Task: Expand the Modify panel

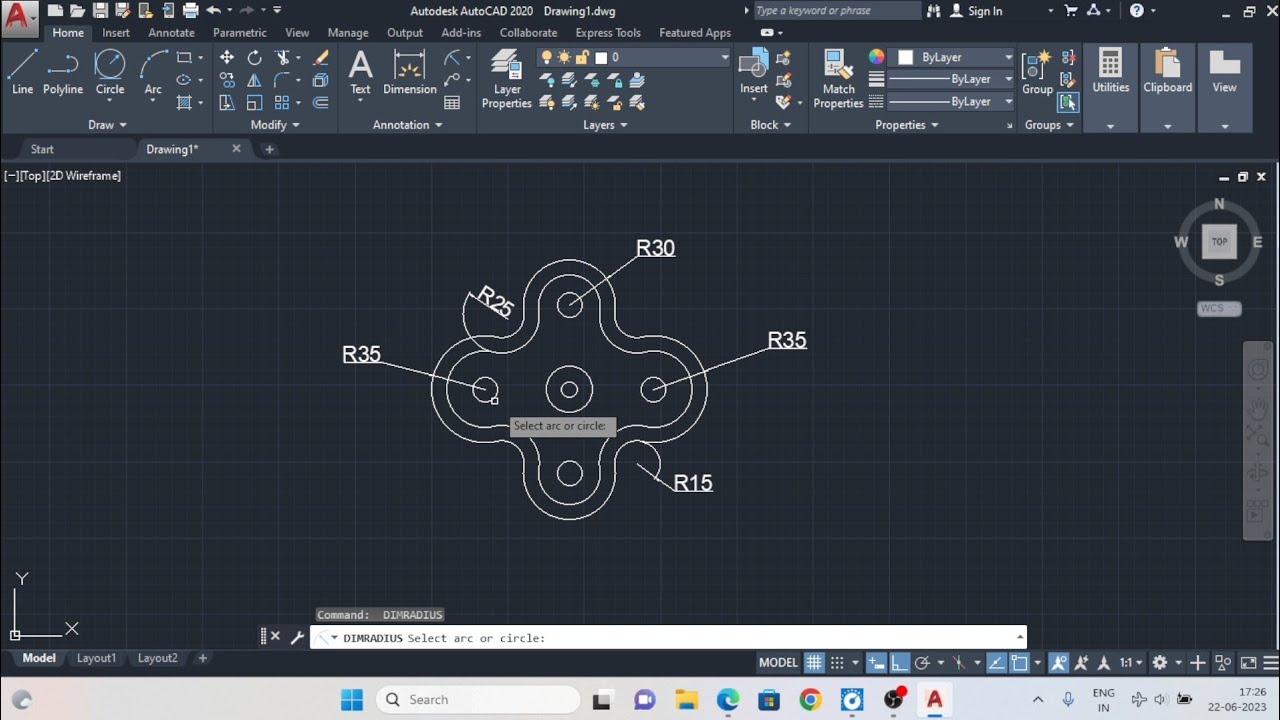Action: (275, 125)
